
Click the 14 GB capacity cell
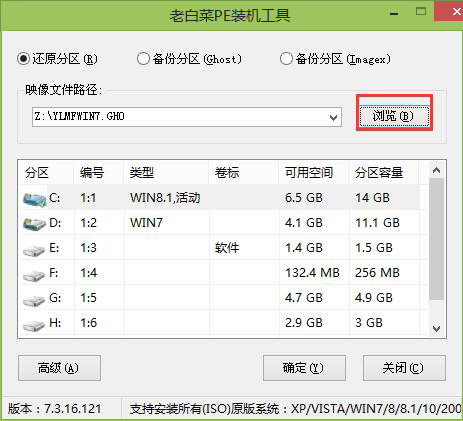click(x=372, y=198)
